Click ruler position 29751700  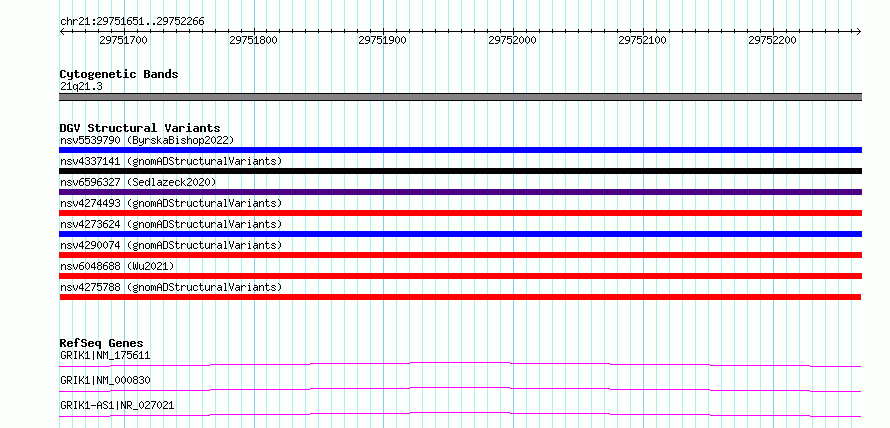123,40
